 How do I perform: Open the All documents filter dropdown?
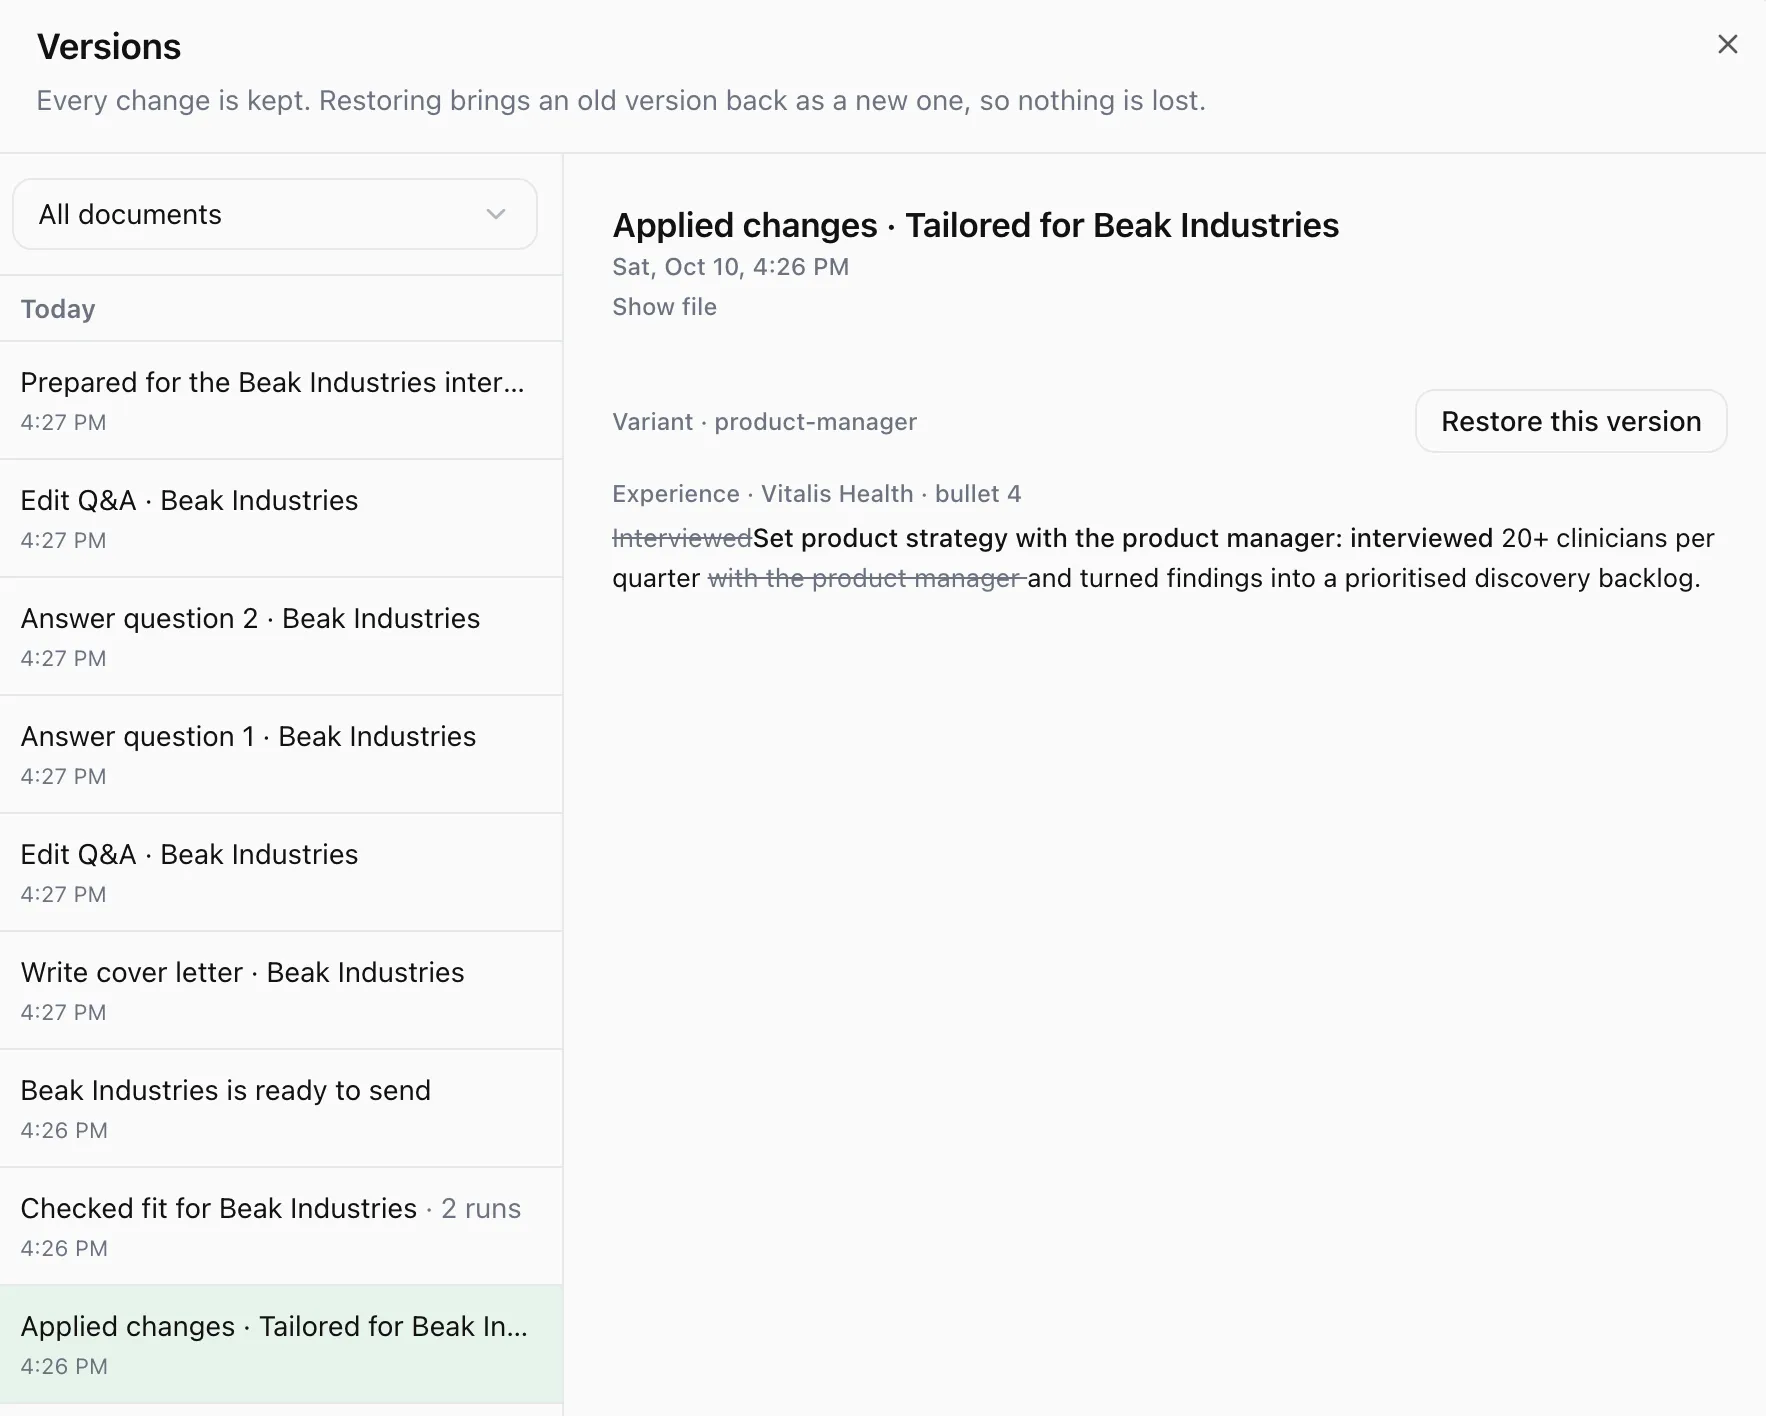coord(275,214)
